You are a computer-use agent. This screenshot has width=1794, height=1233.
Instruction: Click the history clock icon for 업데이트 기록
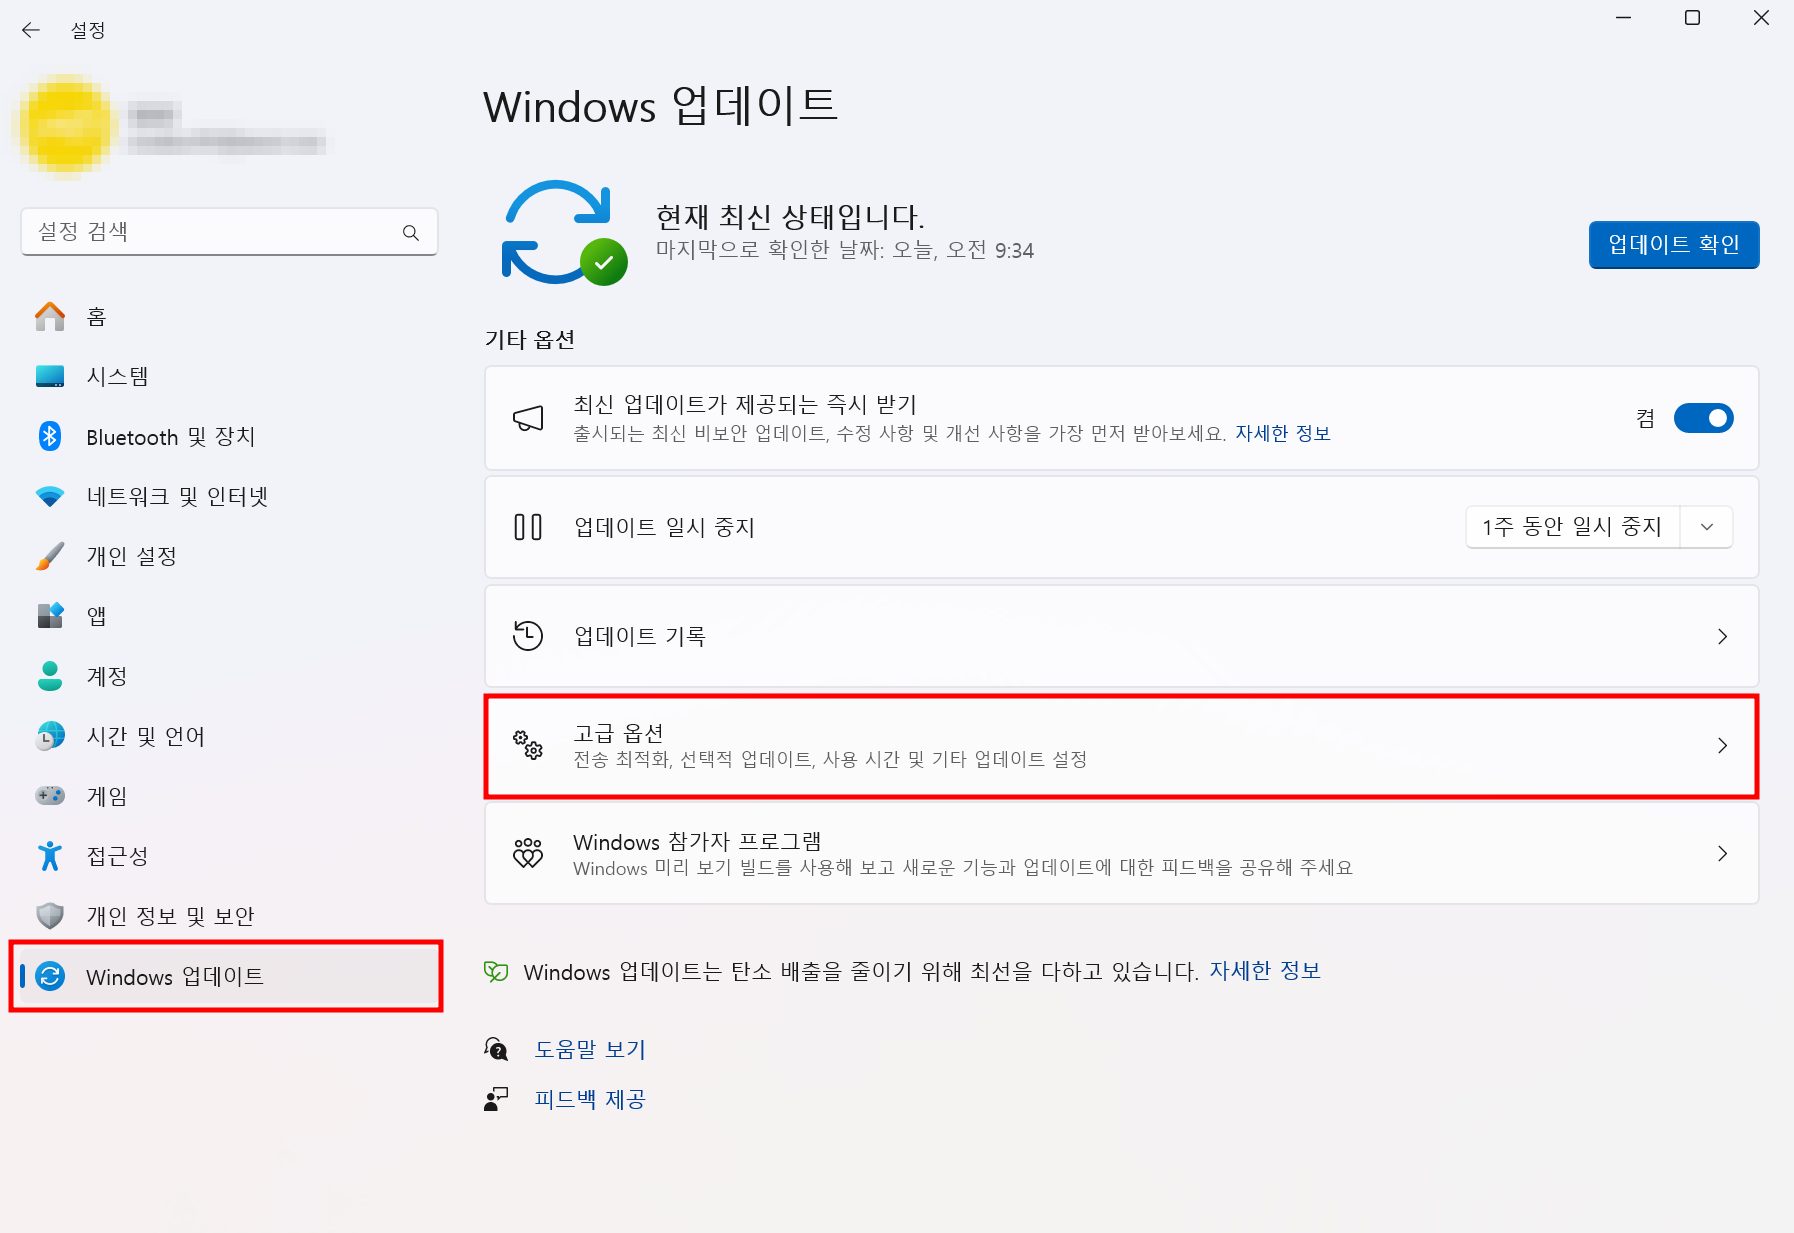point(528,636)
